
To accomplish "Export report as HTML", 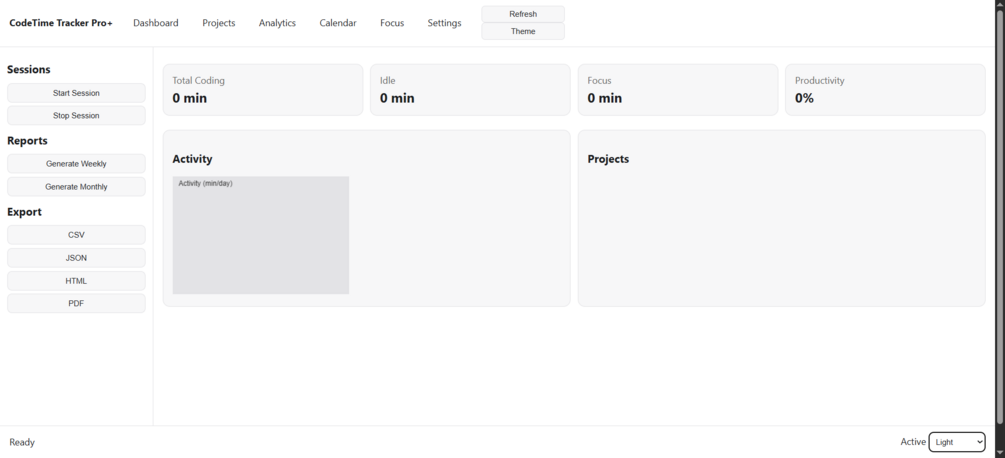I will pyautogui.click(x=76, y=281).
